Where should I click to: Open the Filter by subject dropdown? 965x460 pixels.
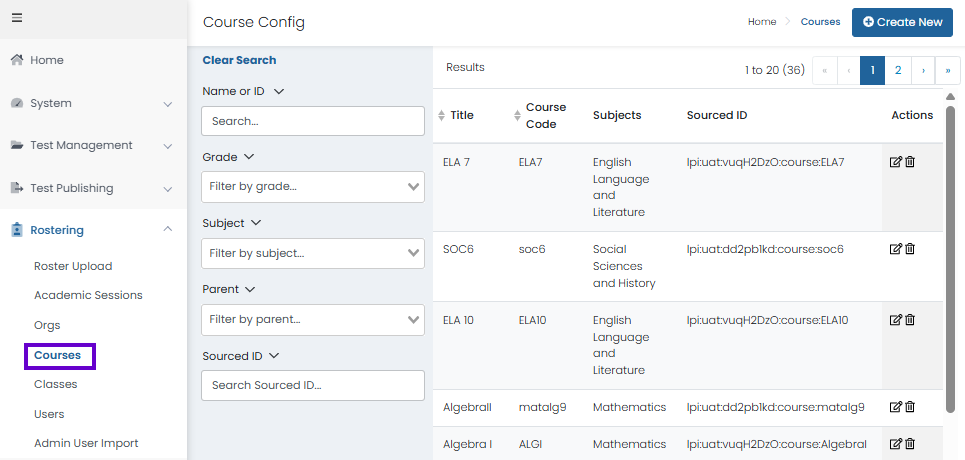[x=313, y=253]
